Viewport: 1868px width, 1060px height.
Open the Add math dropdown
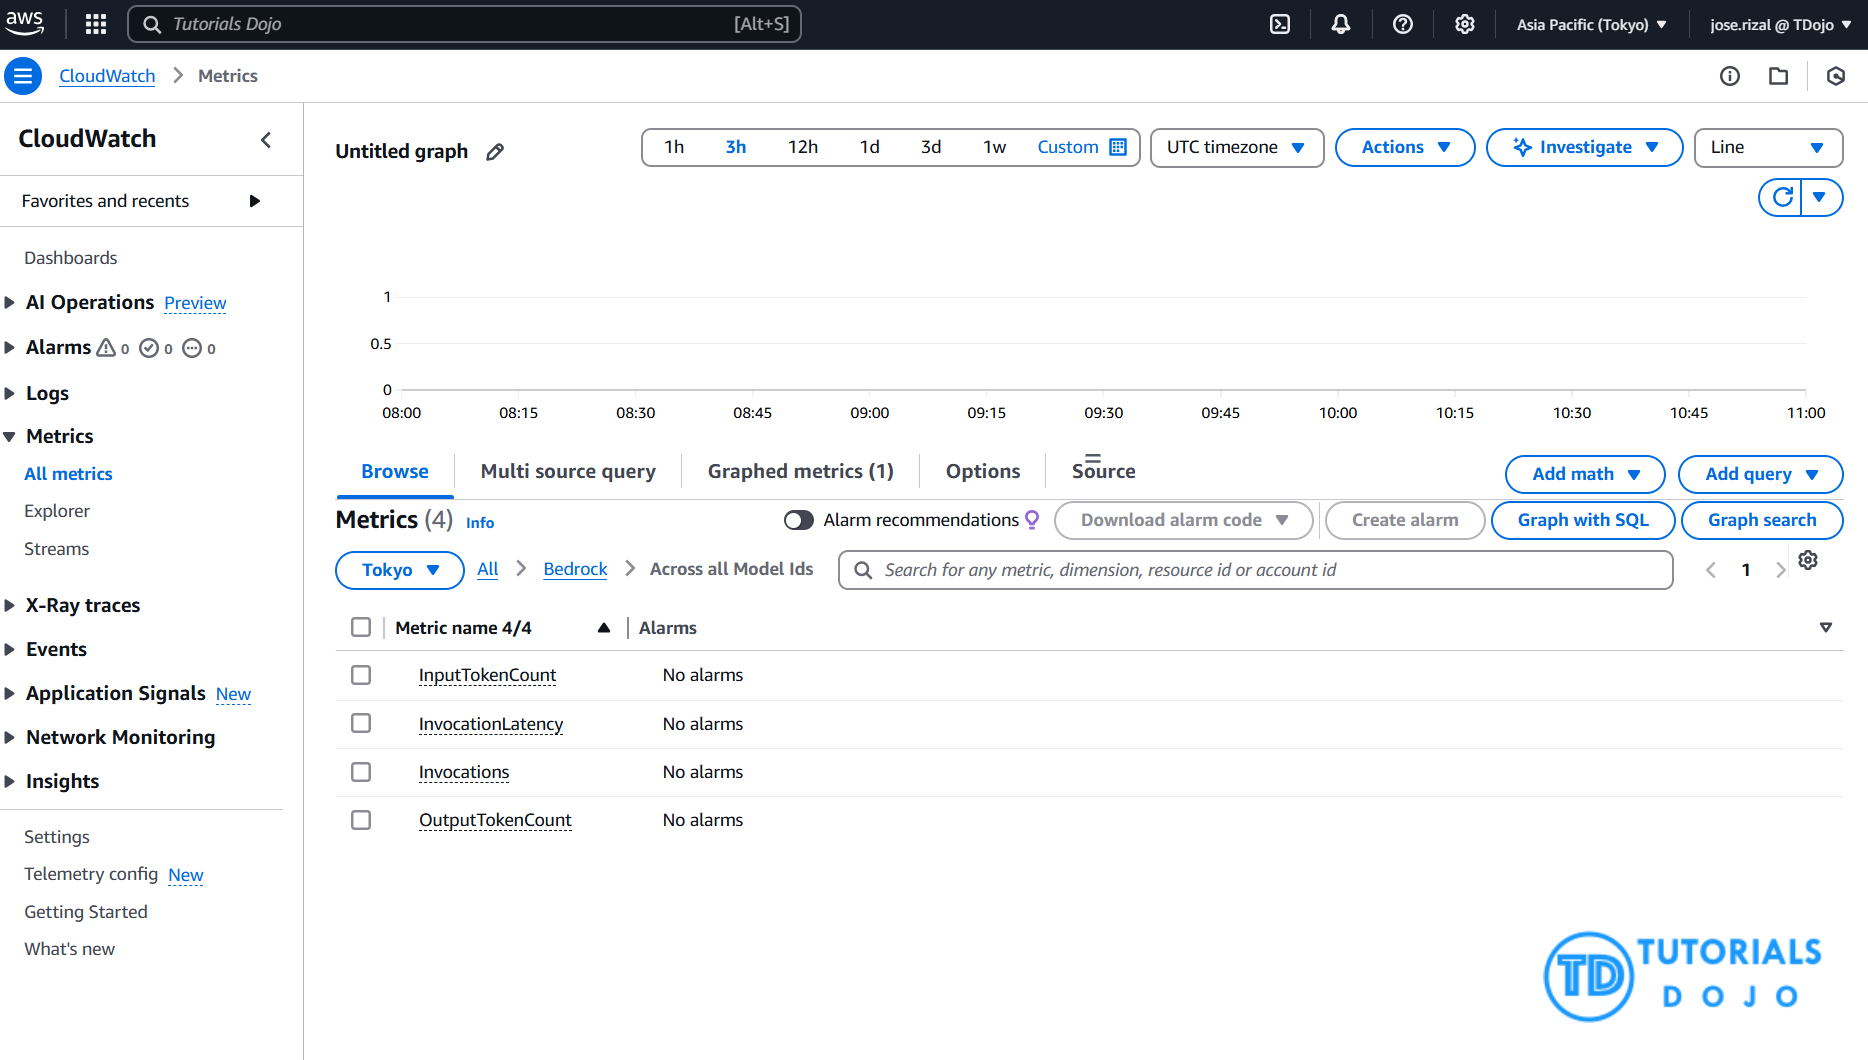(x=1585, y=474)
